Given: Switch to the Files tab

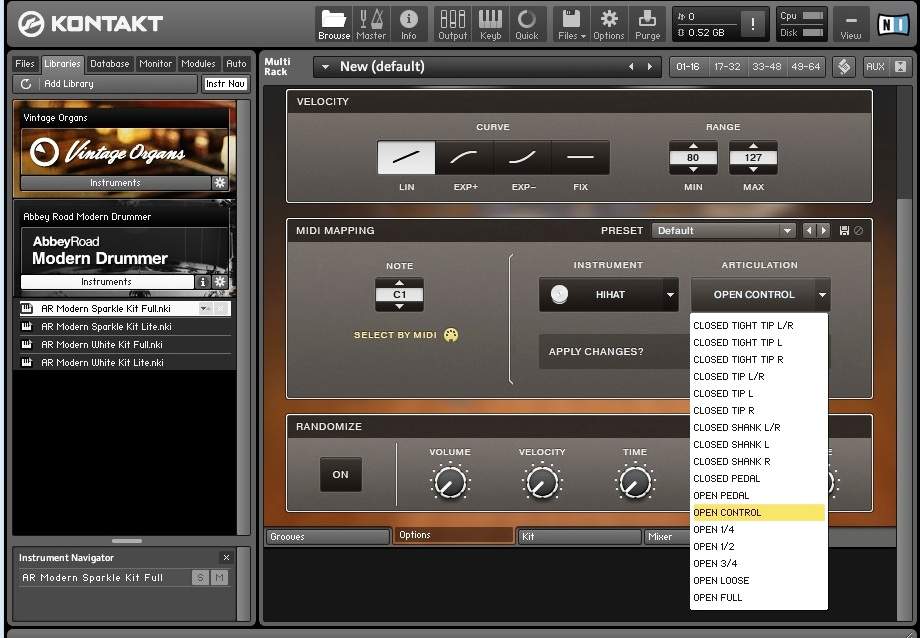Looking at the screenshot, I should click(25, 63).
